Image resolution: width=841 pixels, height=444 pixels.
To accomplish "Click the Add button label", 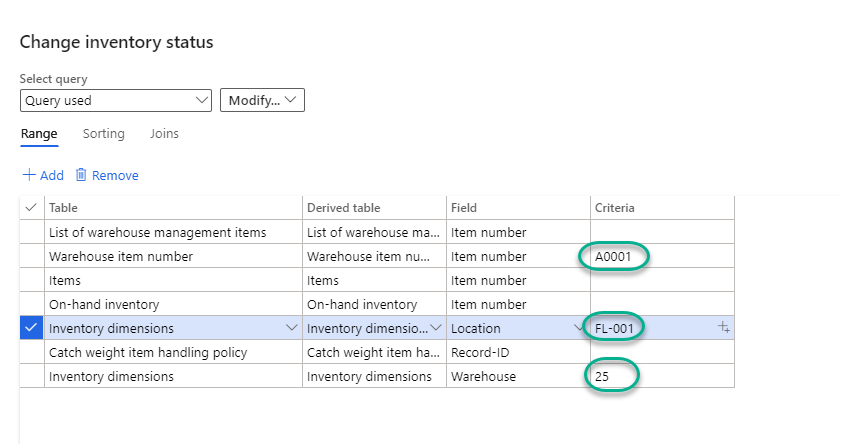I will pos(51,176).
